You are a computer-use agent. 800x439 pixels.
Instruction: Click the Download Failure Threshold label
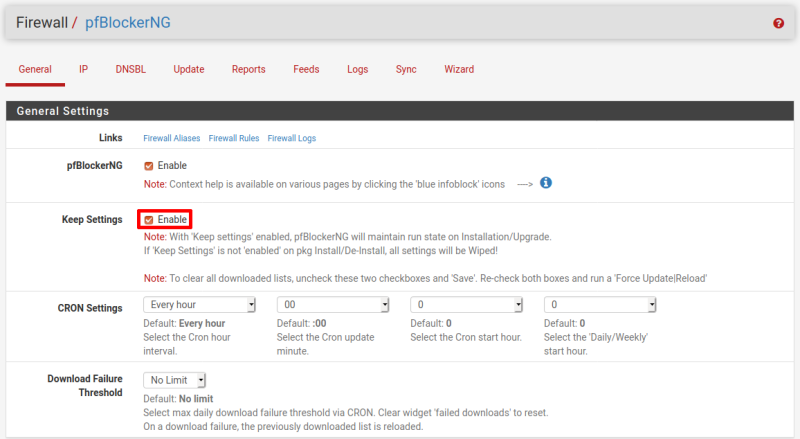(85, 386)
